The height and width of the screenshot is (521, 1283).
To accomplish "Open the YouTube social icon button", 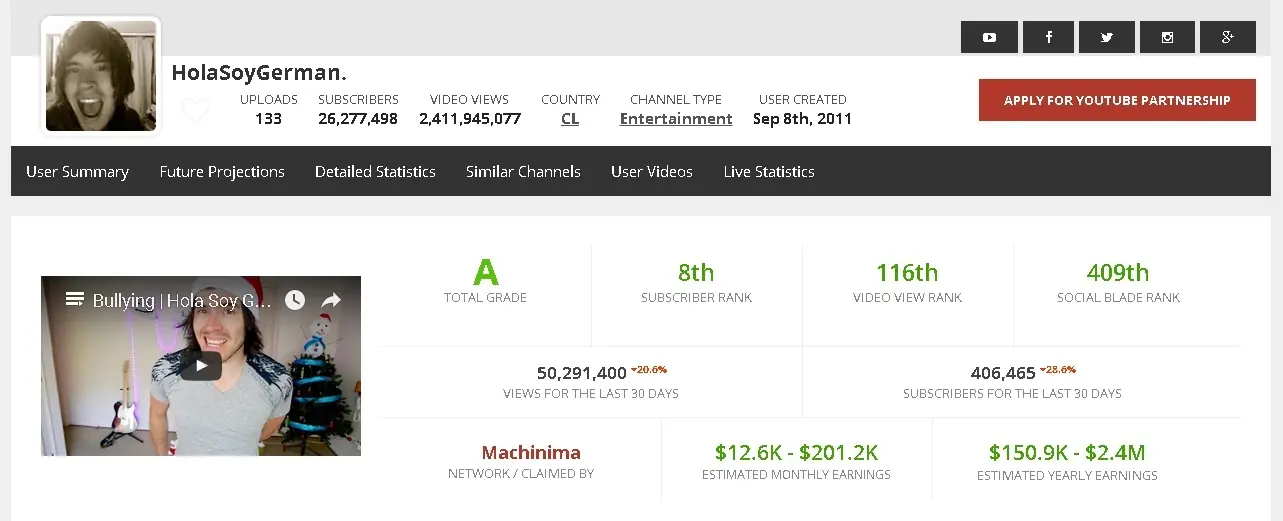I will click(989, 37).
